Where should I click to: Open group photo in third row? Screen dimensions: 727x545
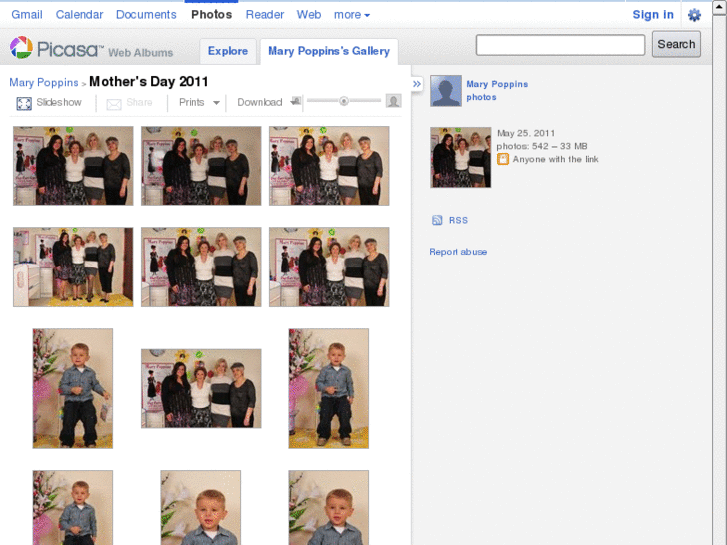(x=201, y=389)
